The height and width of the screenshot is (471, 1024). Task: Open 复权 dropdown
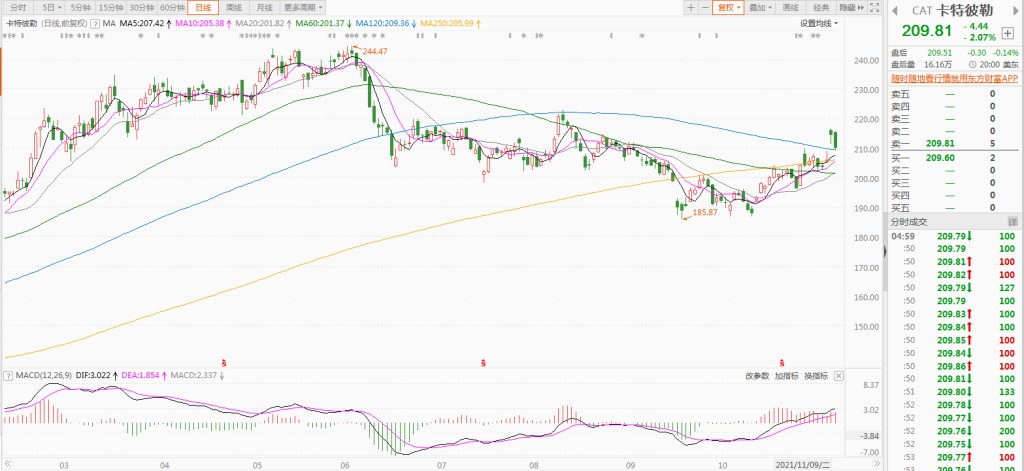tap(728, 7)
